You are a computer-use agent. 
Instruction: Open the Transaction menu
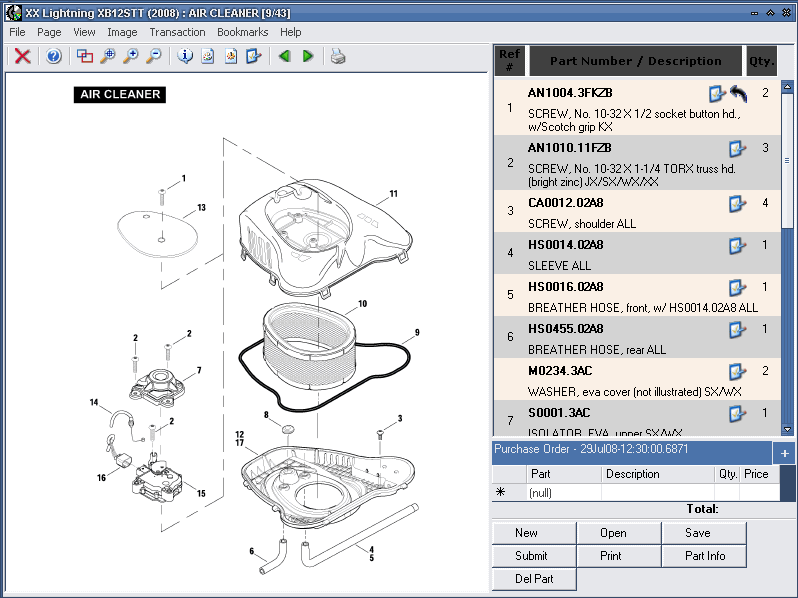pyautogui.click(x=177, y=32)
